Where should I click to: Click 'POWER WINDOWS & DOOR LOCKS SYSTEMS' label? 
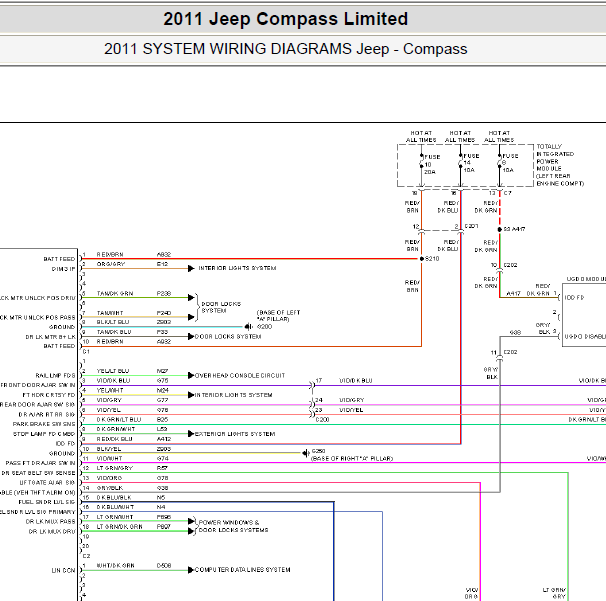(233, 526)
